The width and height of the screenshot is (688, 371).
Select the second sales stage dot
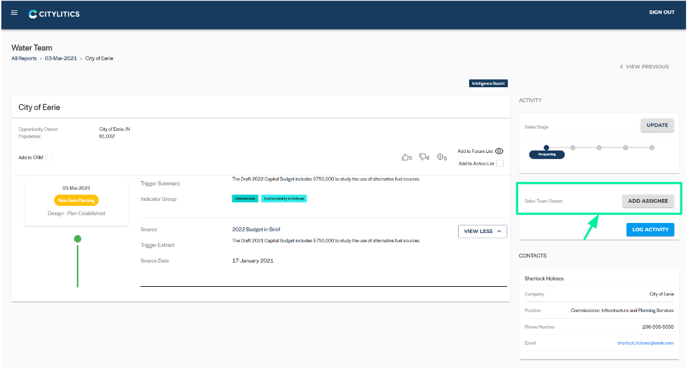click(x=573, y=148)
